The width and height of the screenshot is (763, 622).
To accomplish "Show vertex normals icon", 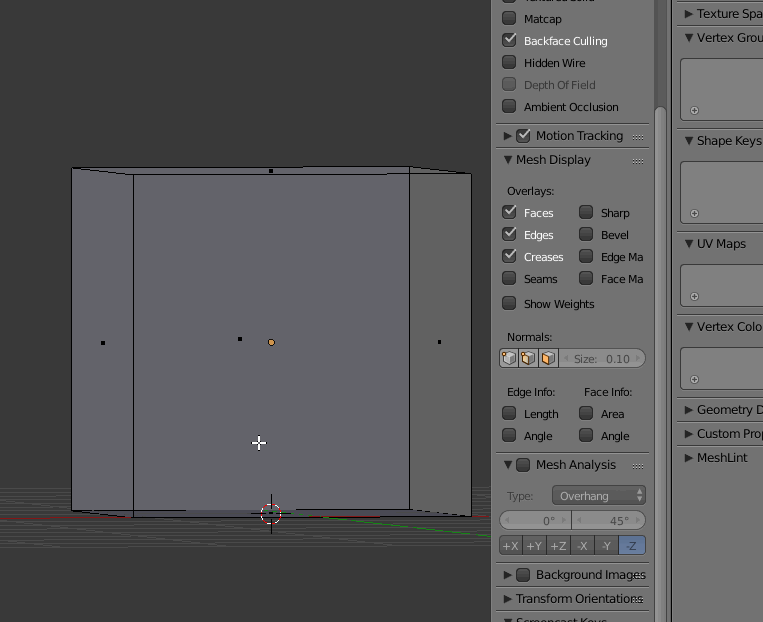I will pyautogui.click(x=509, y=358).
